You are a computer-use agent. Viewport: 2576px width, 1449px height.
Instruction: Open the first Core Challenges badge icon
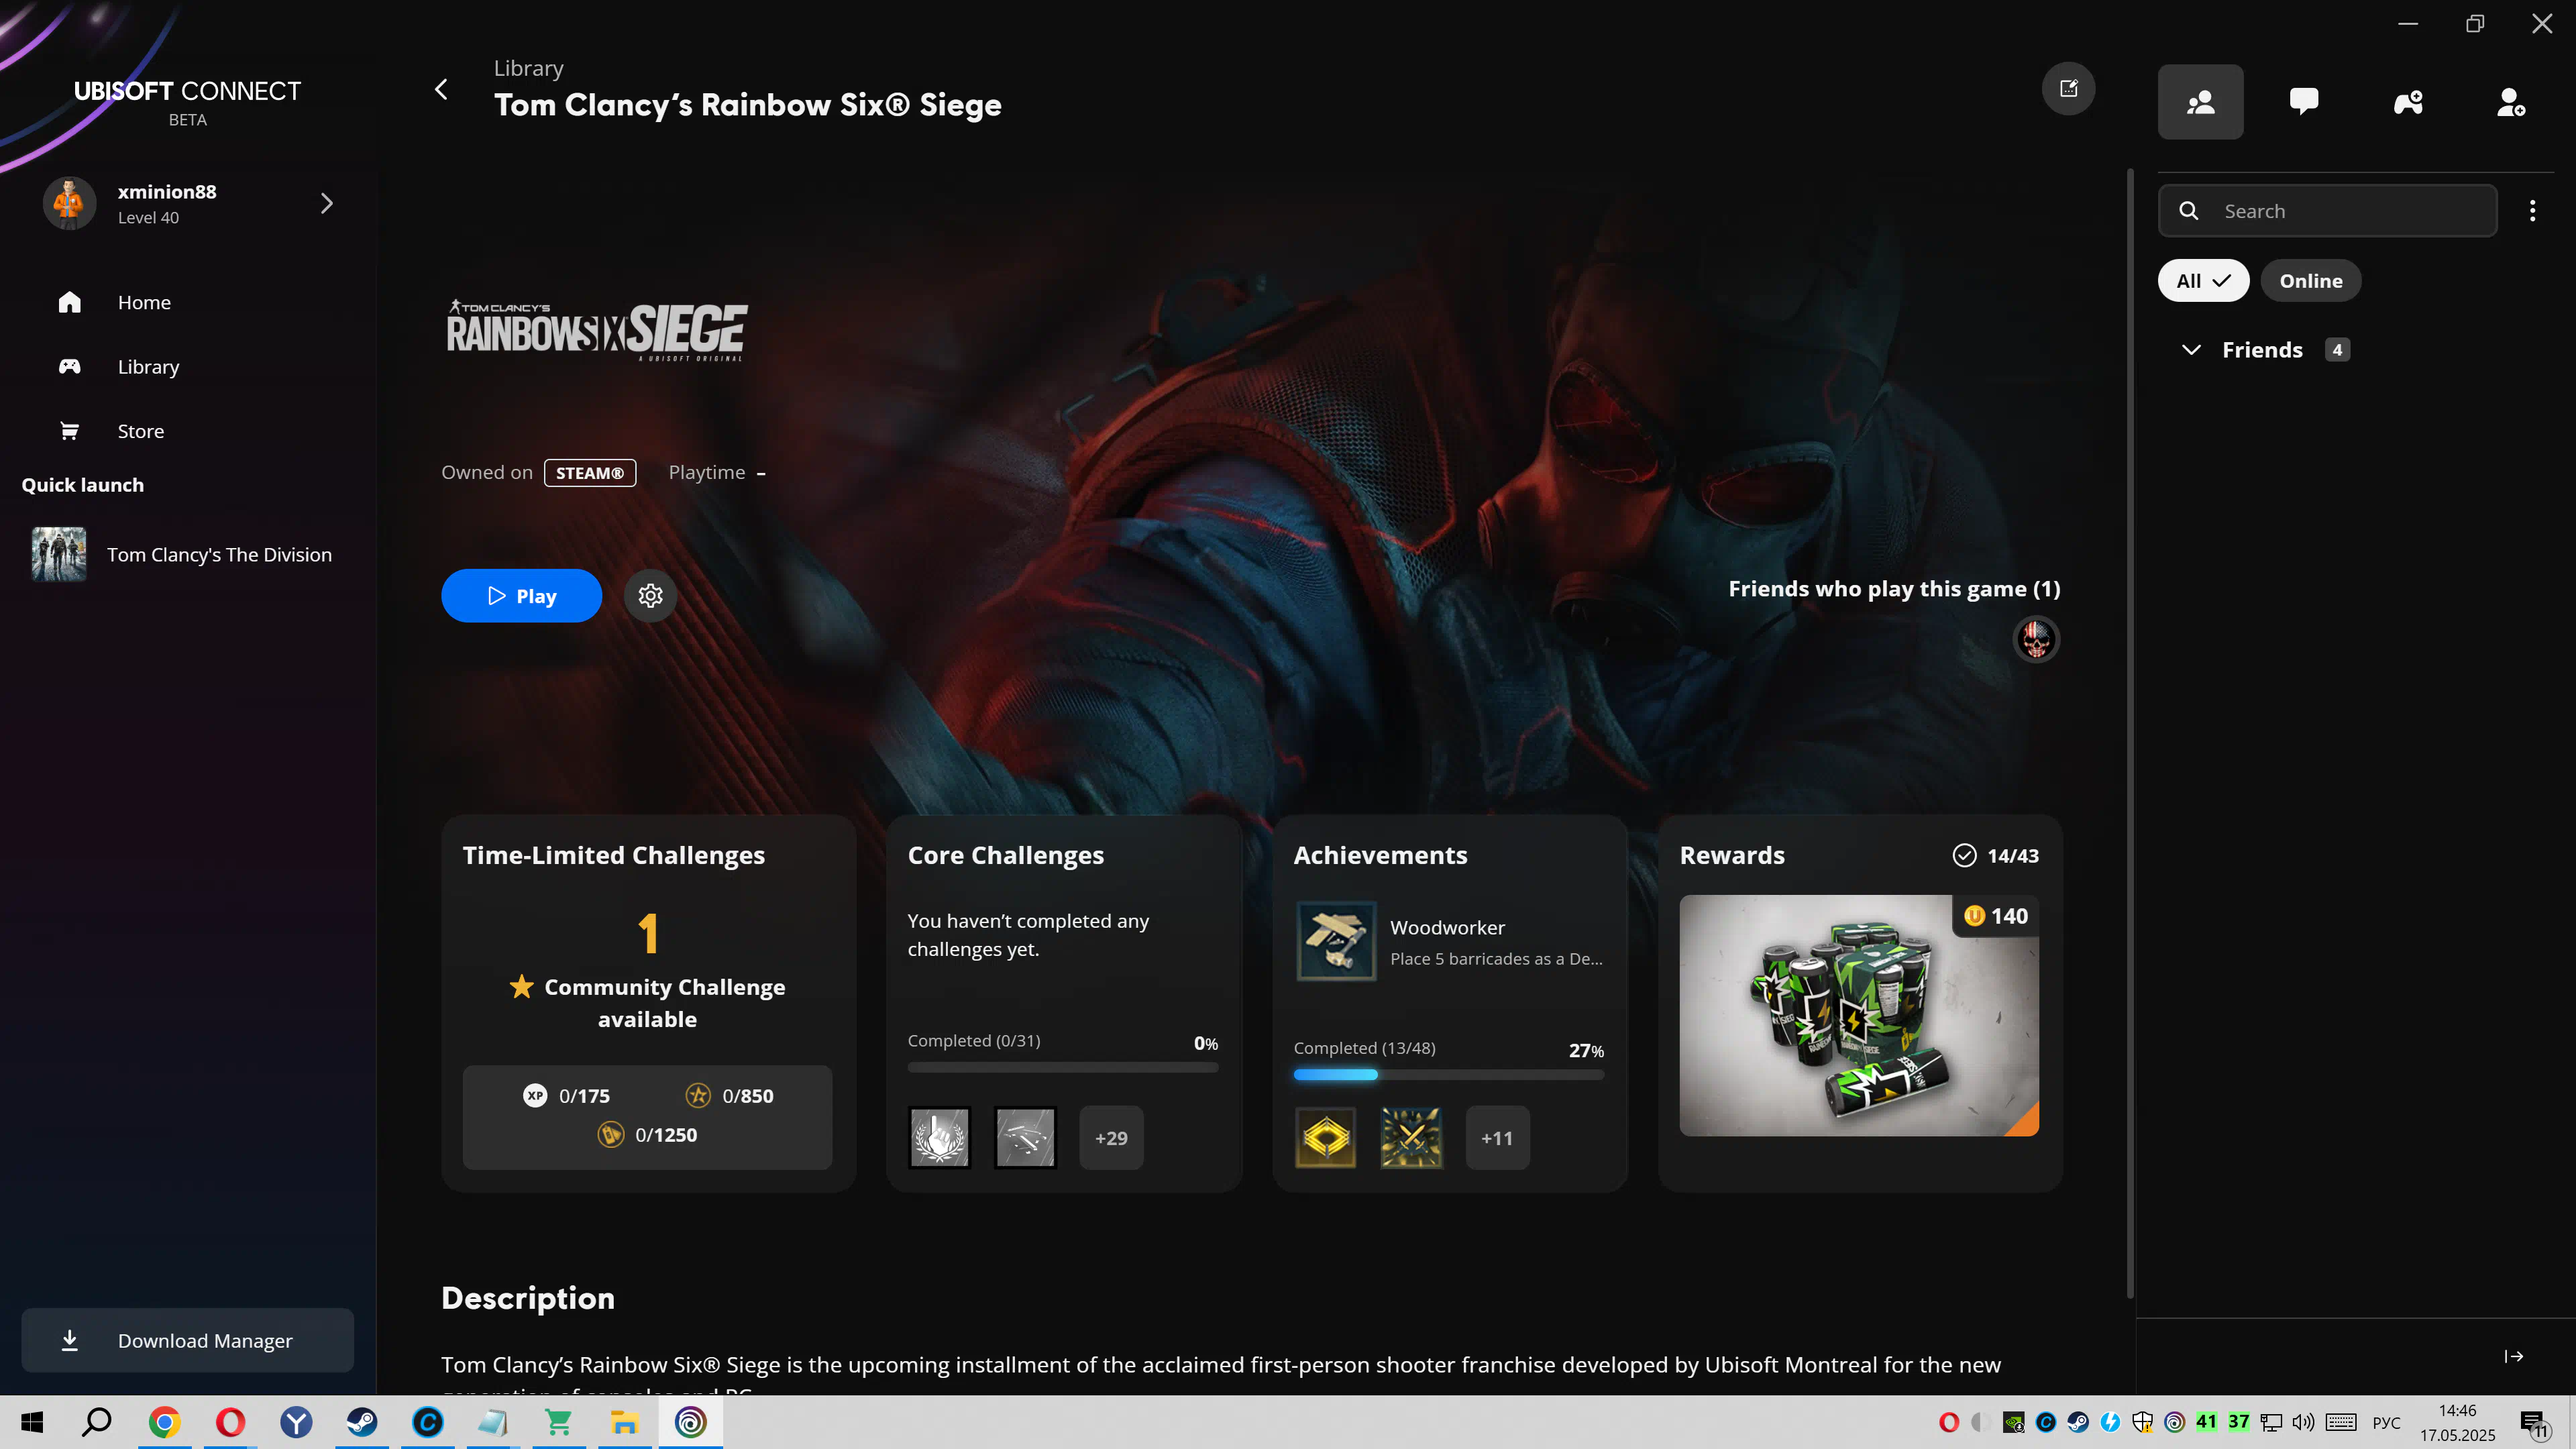point(939,1138)
